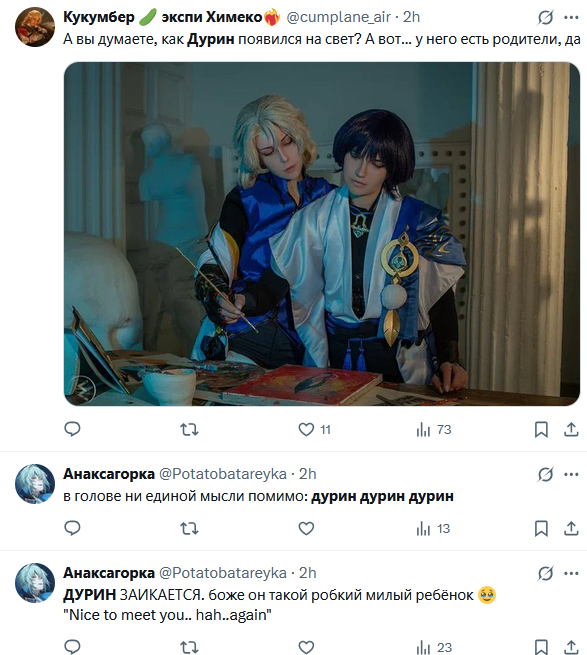This screenshot has height=655, width=587.
Task: View analytics showing 73 views
Action: 434,429
